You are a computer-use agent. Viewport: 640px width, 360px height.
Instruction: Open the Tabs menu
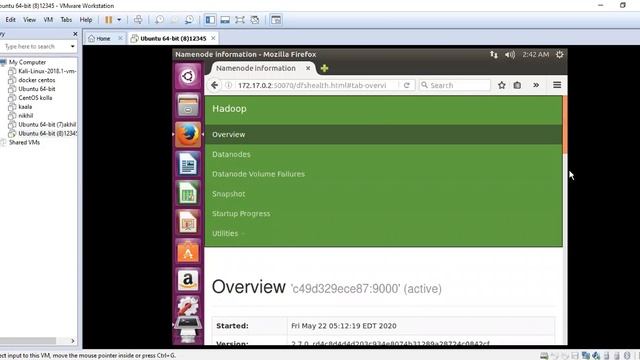click(x=66, y=20)
